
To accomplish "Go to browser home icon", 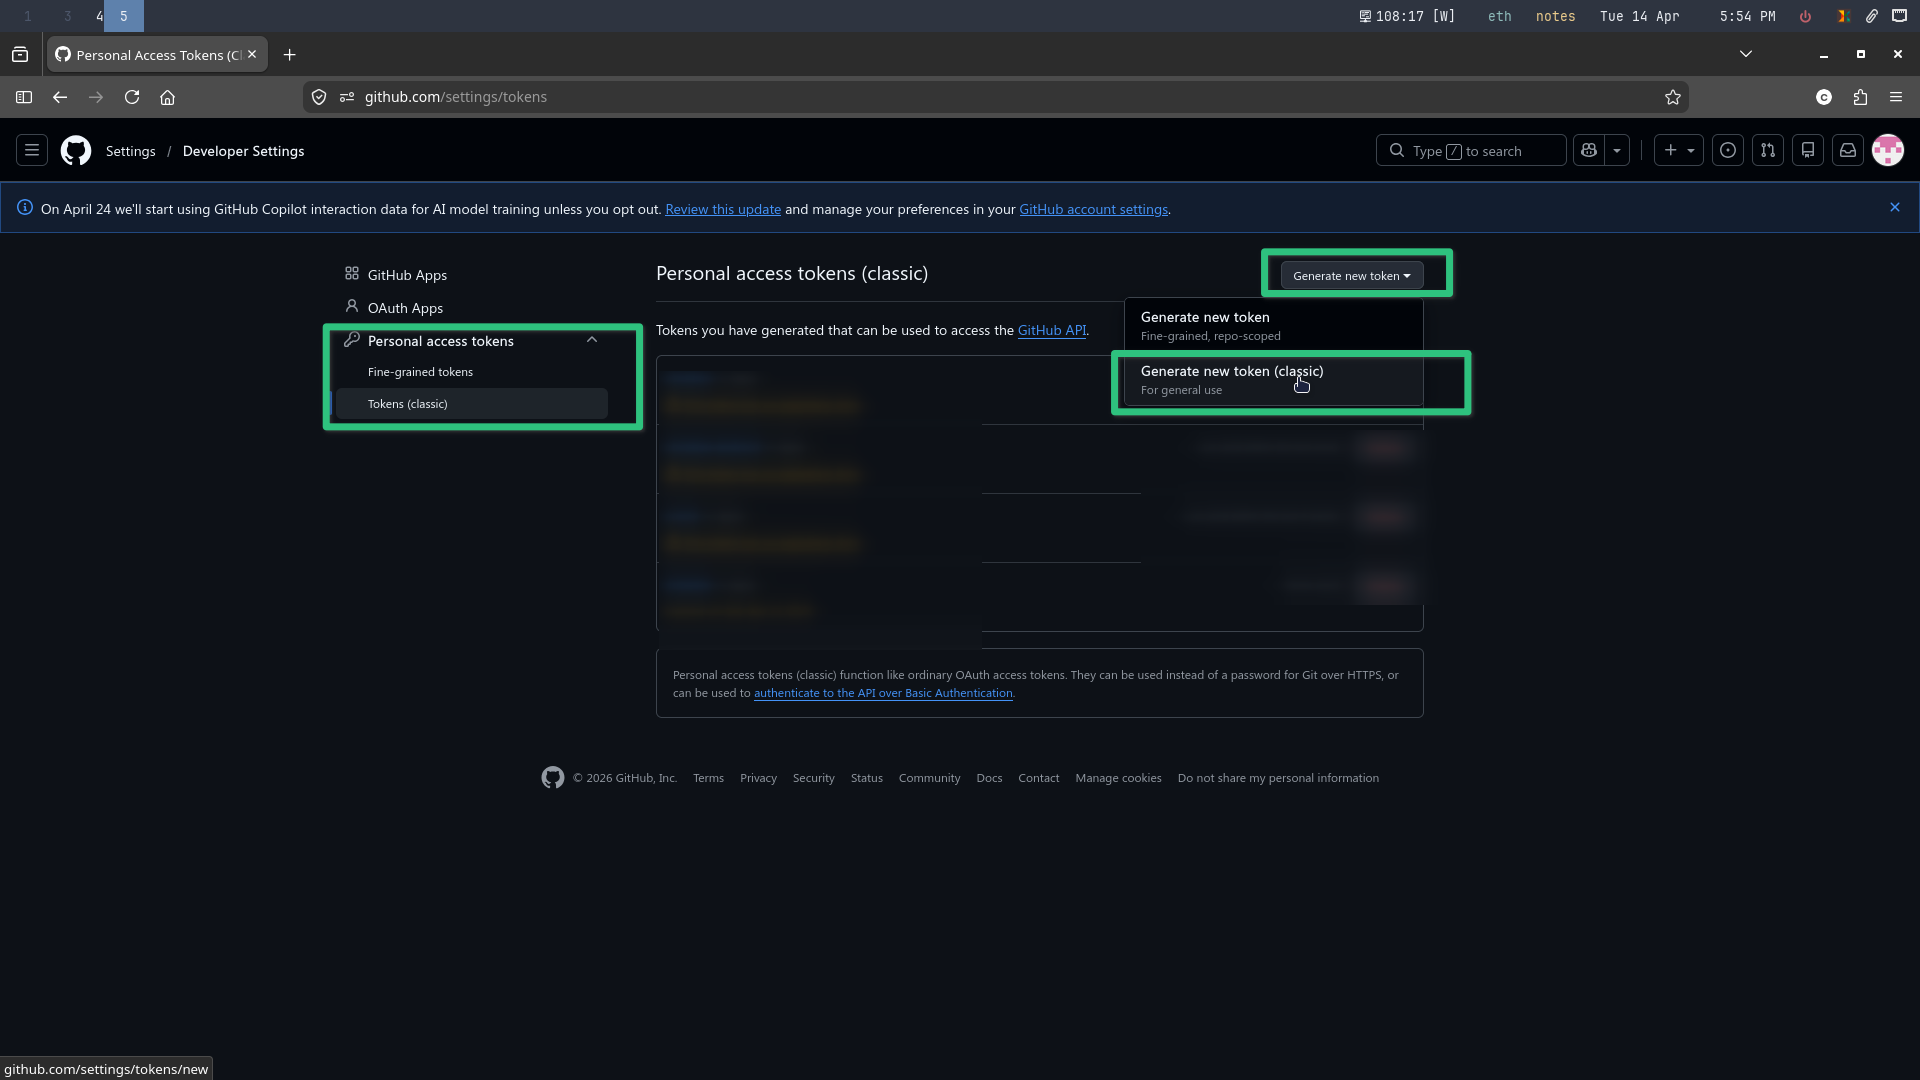I will [x=168, y=97].
